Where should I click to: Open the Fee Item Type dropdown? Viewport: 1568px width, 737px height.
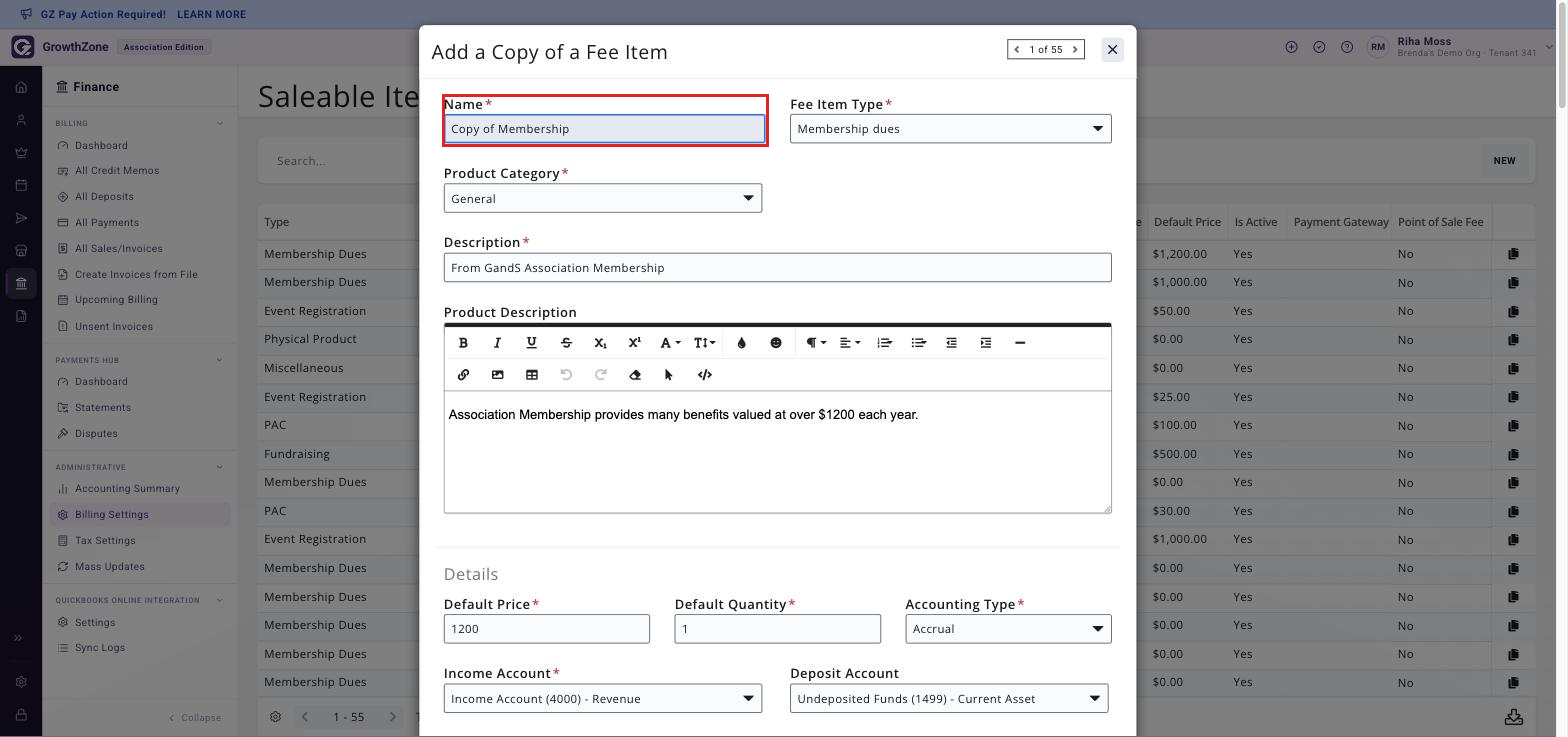coord(950,129)
